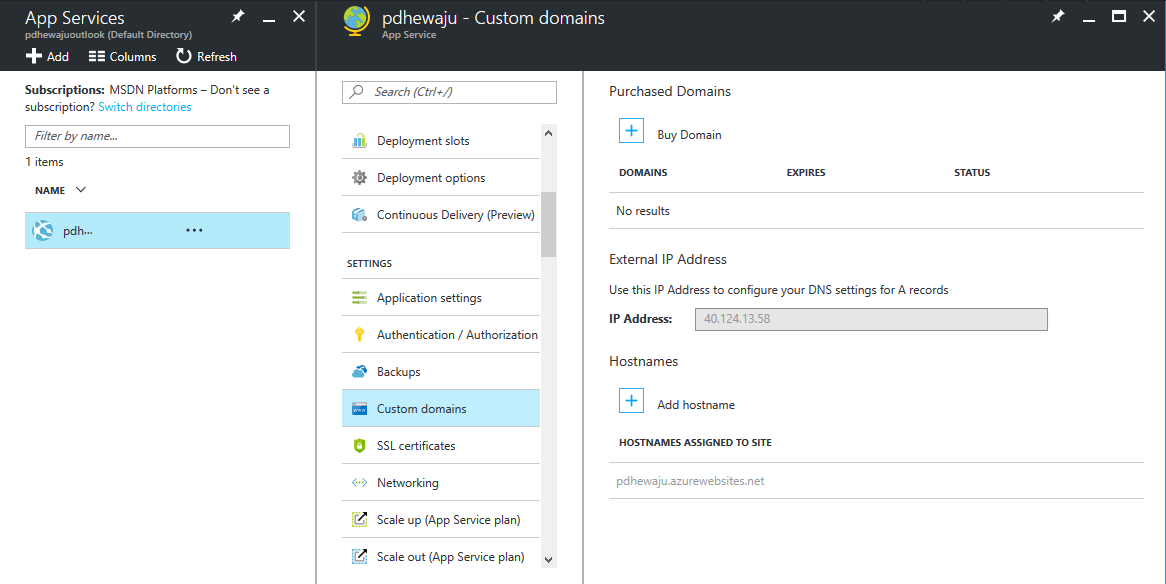Toggle the NAME column sort chevron
The image size is (1166, 584).
point(81,190)
